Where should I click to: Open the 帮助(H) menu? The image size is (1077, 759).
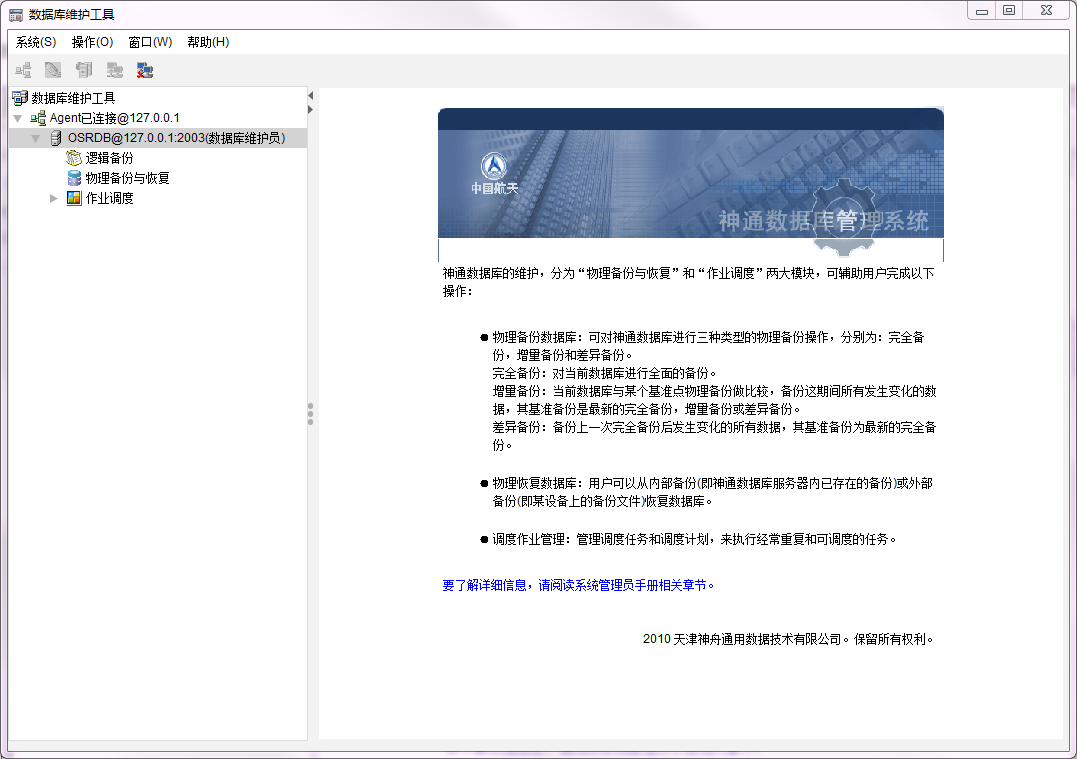click(x=208, y=42)
